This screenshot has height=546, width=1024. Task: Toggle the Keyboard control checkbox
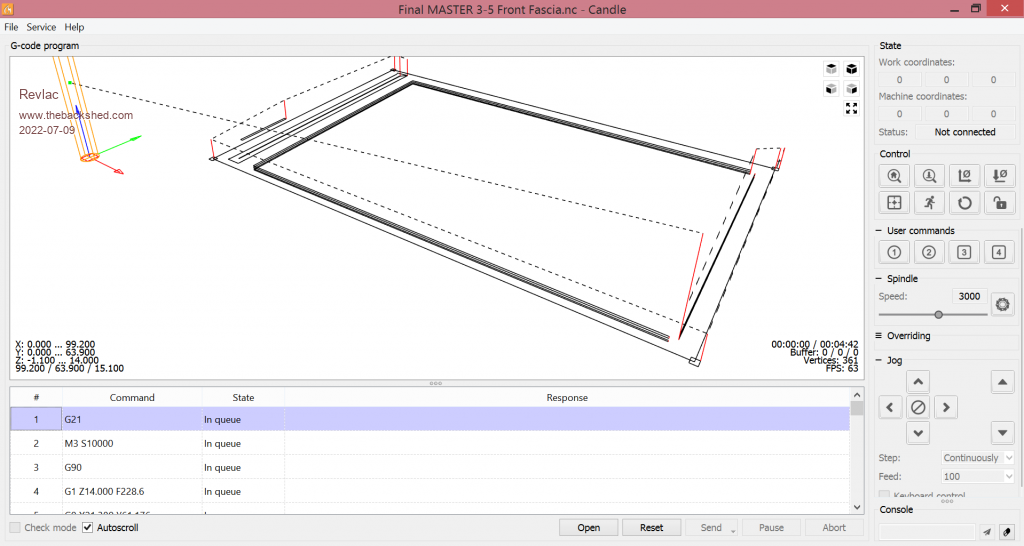tap(884, 495)
